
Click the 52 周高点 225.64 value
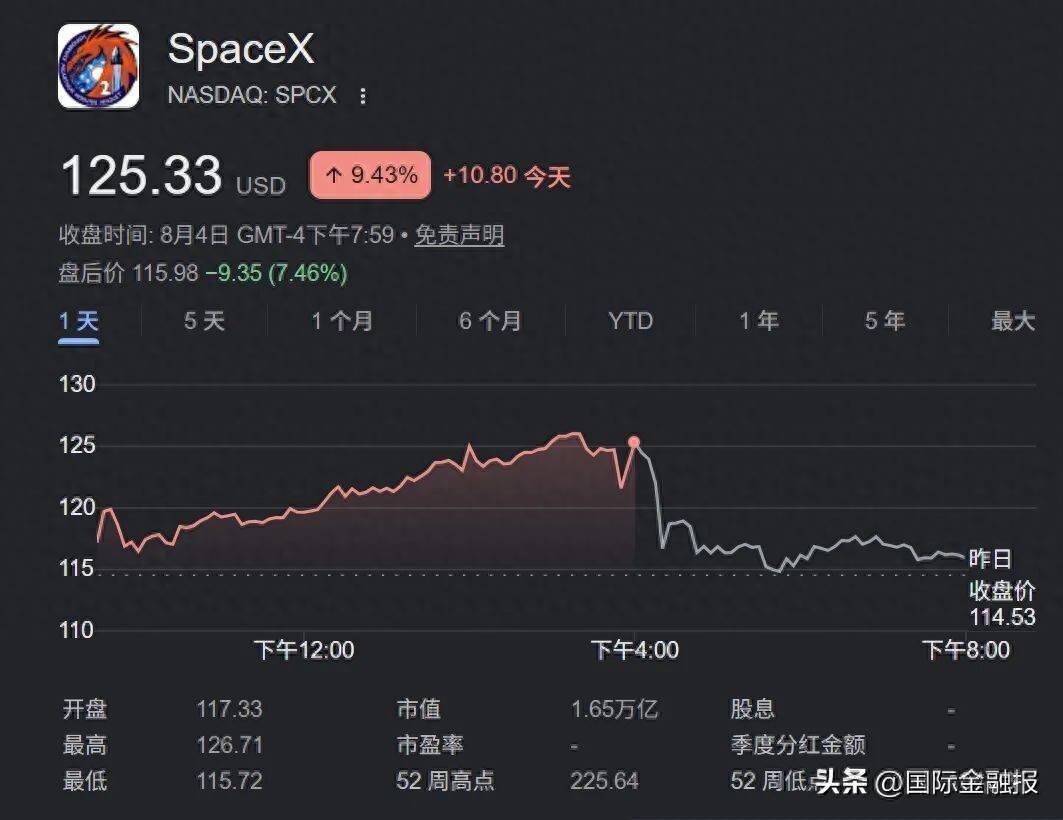click(x=604, y=781)
